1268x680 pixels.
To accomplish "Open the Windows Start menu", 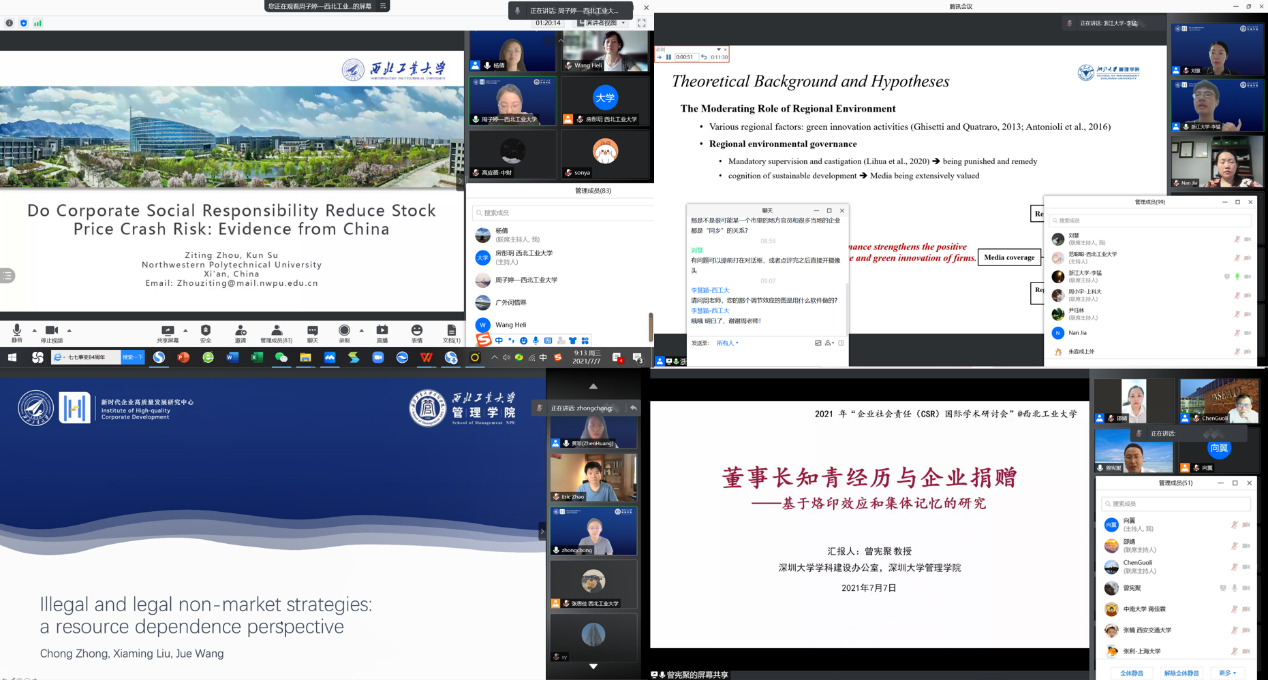I will 10,355.
